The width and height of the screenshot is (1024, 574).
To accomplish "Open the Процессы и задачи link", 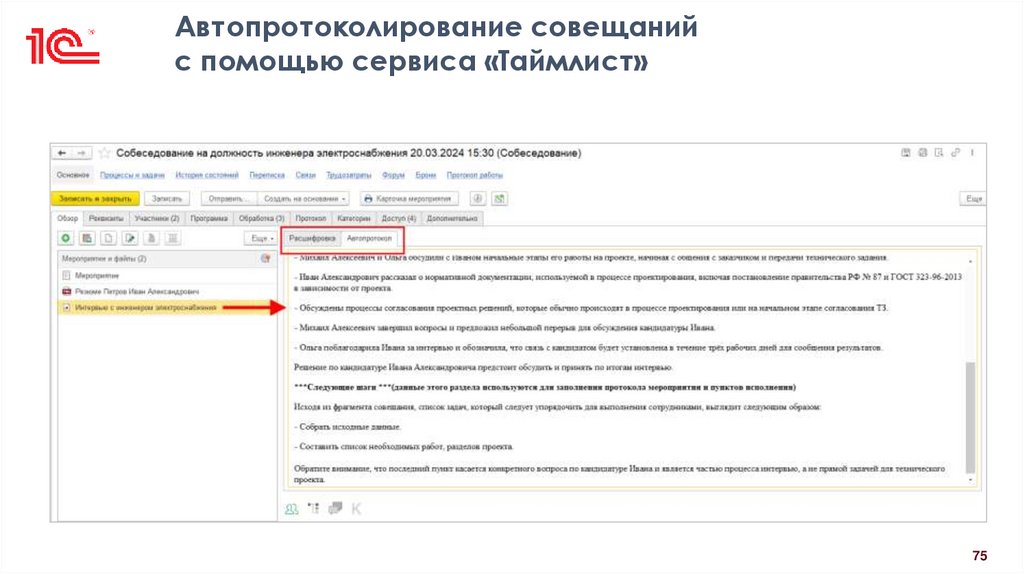I will 132,175.
